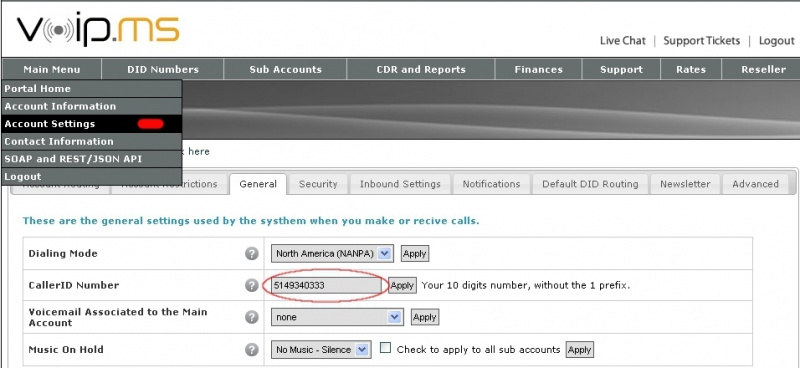Switch to the Inbound Settings tab

click(x=400, y=184)
